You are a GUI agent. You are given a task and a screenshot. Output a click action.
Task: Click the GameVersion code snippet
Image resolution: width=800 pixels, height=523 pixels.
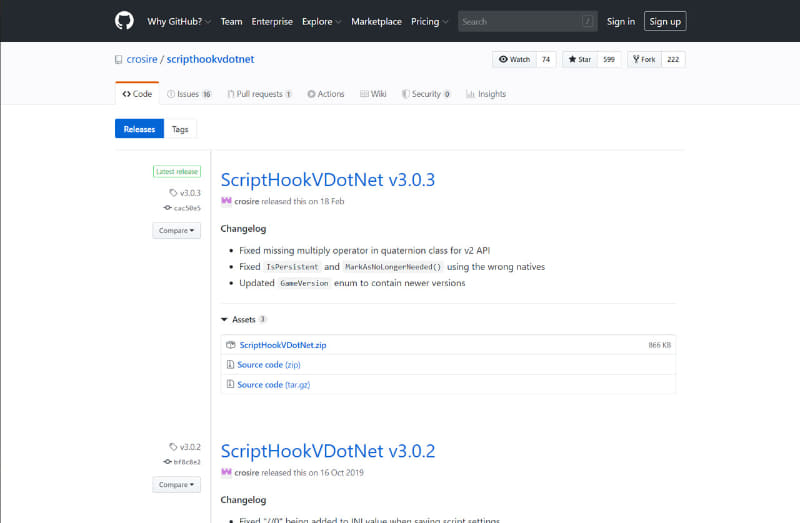[x=304, y=283]
